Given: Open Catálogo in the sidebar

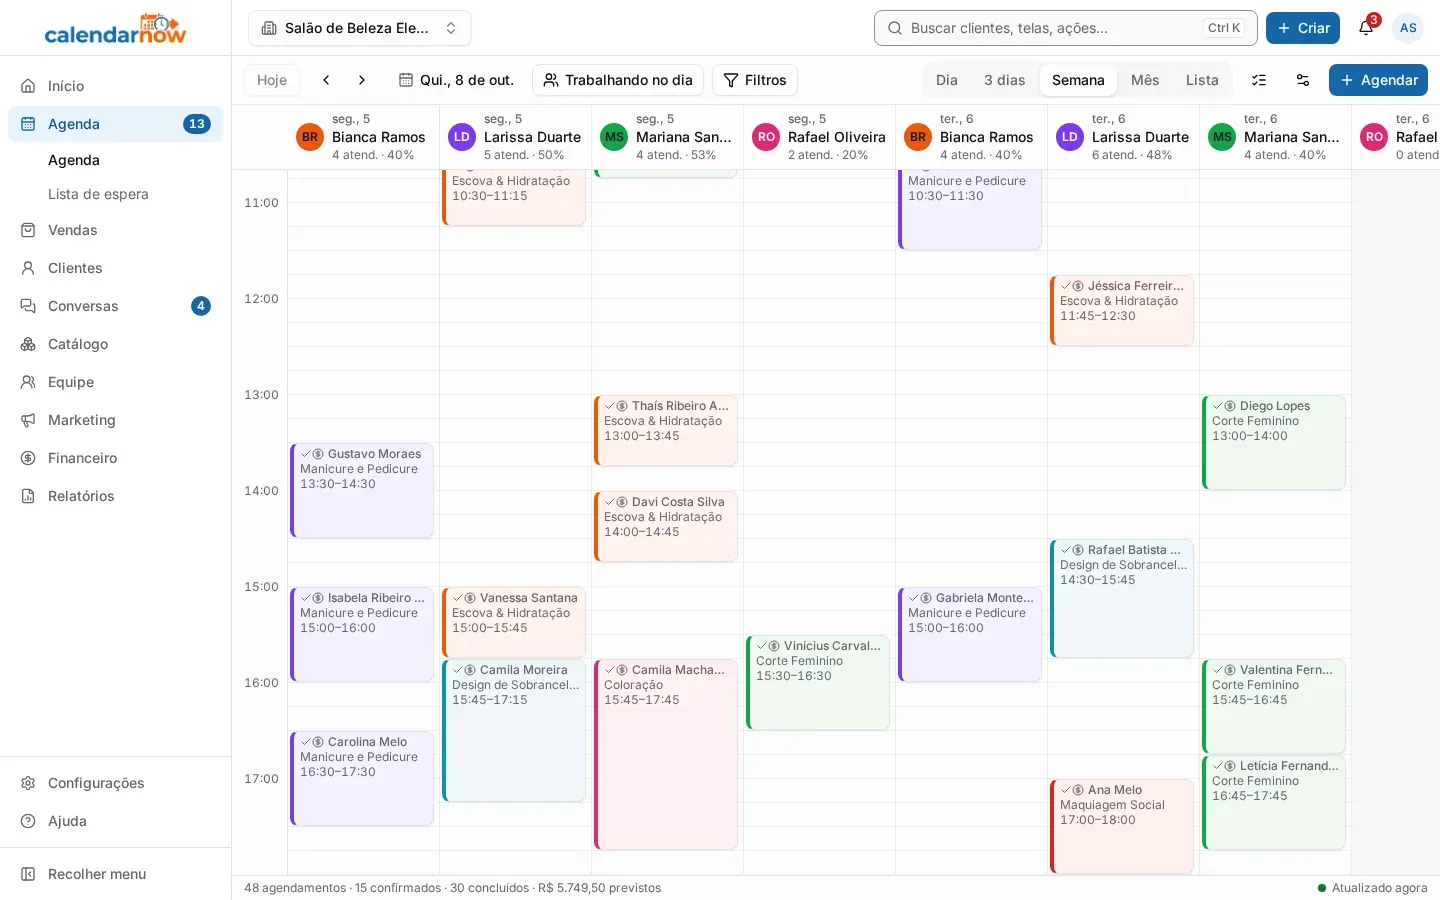Looking at the screenshot, I should tap(115, 344).
